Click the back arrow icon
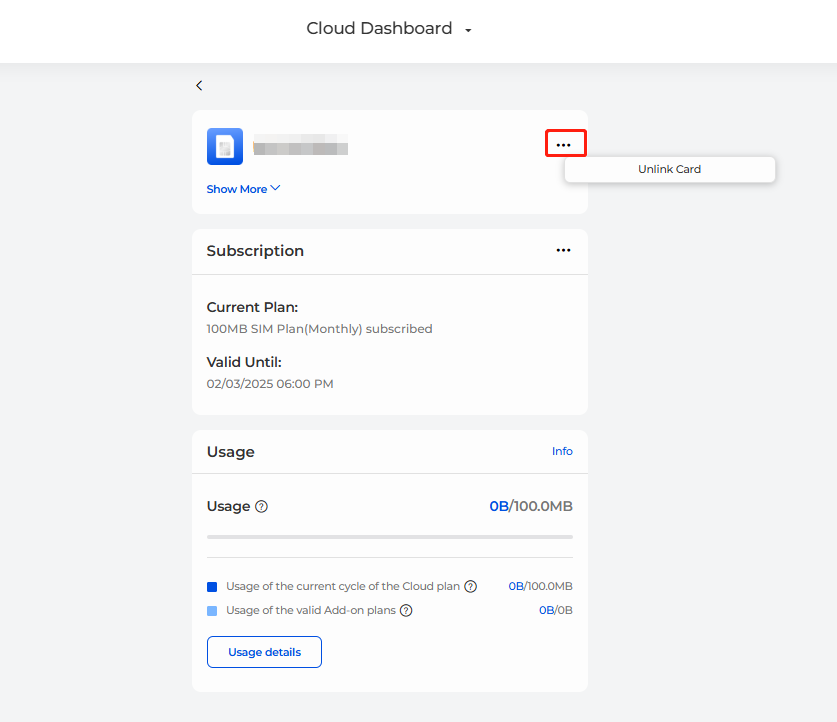This screenshot has height=722, width=837. 199,86
